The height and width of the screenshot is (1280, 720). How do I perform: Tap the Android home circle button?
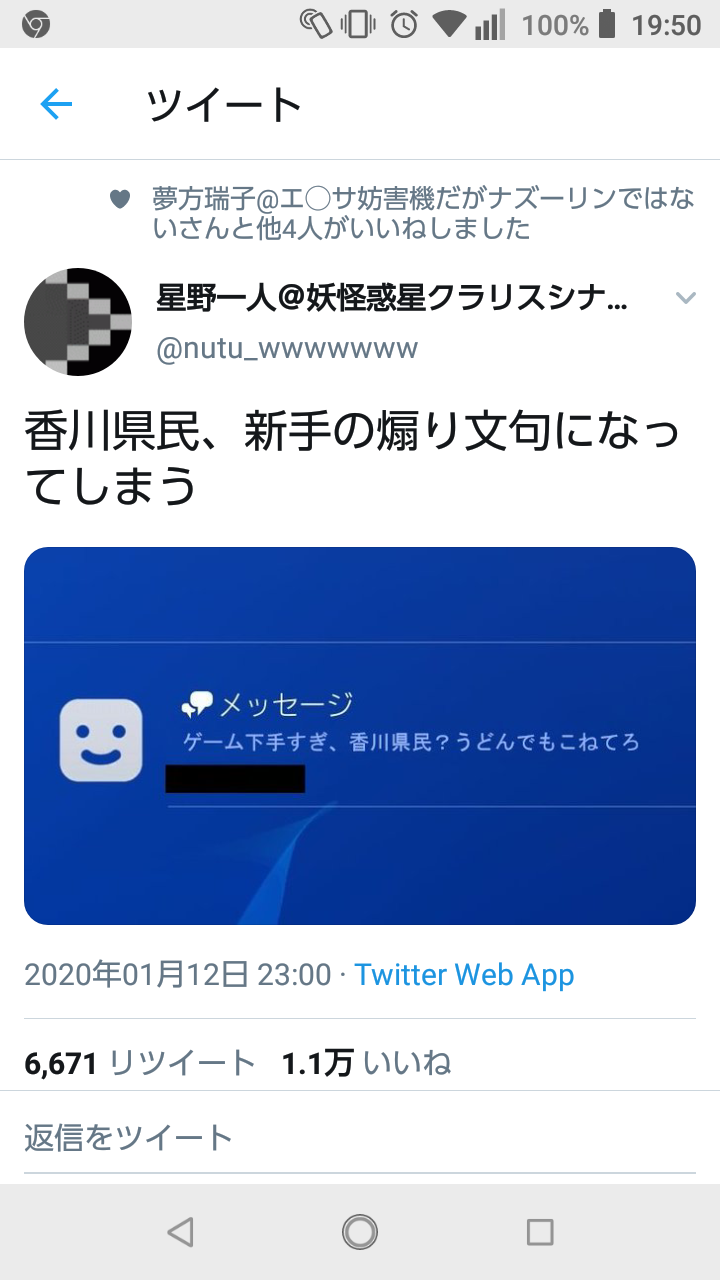click(360, 1232)
